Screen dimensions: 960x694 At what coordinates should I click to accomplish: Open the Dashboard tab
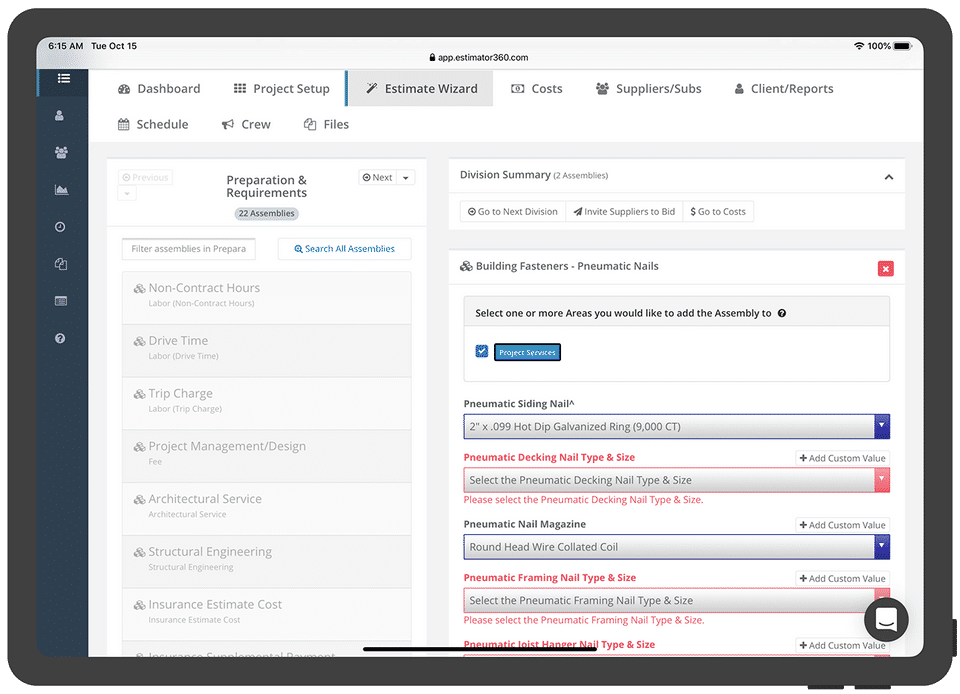[159, 89]
